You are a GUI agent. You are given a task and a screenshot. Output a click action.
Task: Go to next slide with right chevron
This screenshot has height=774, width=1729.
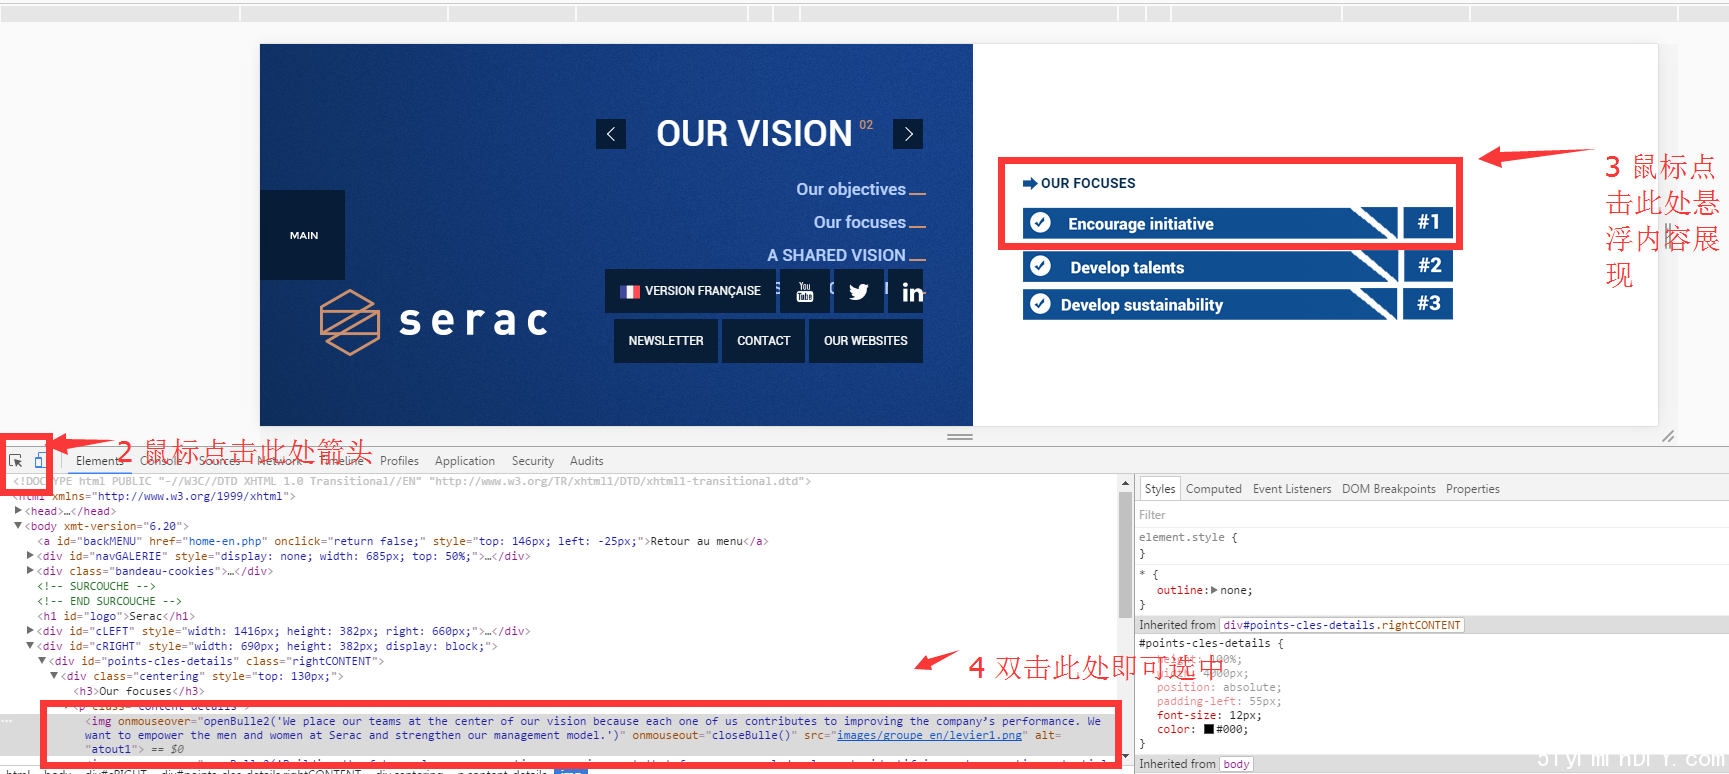[x=908, y=134]
